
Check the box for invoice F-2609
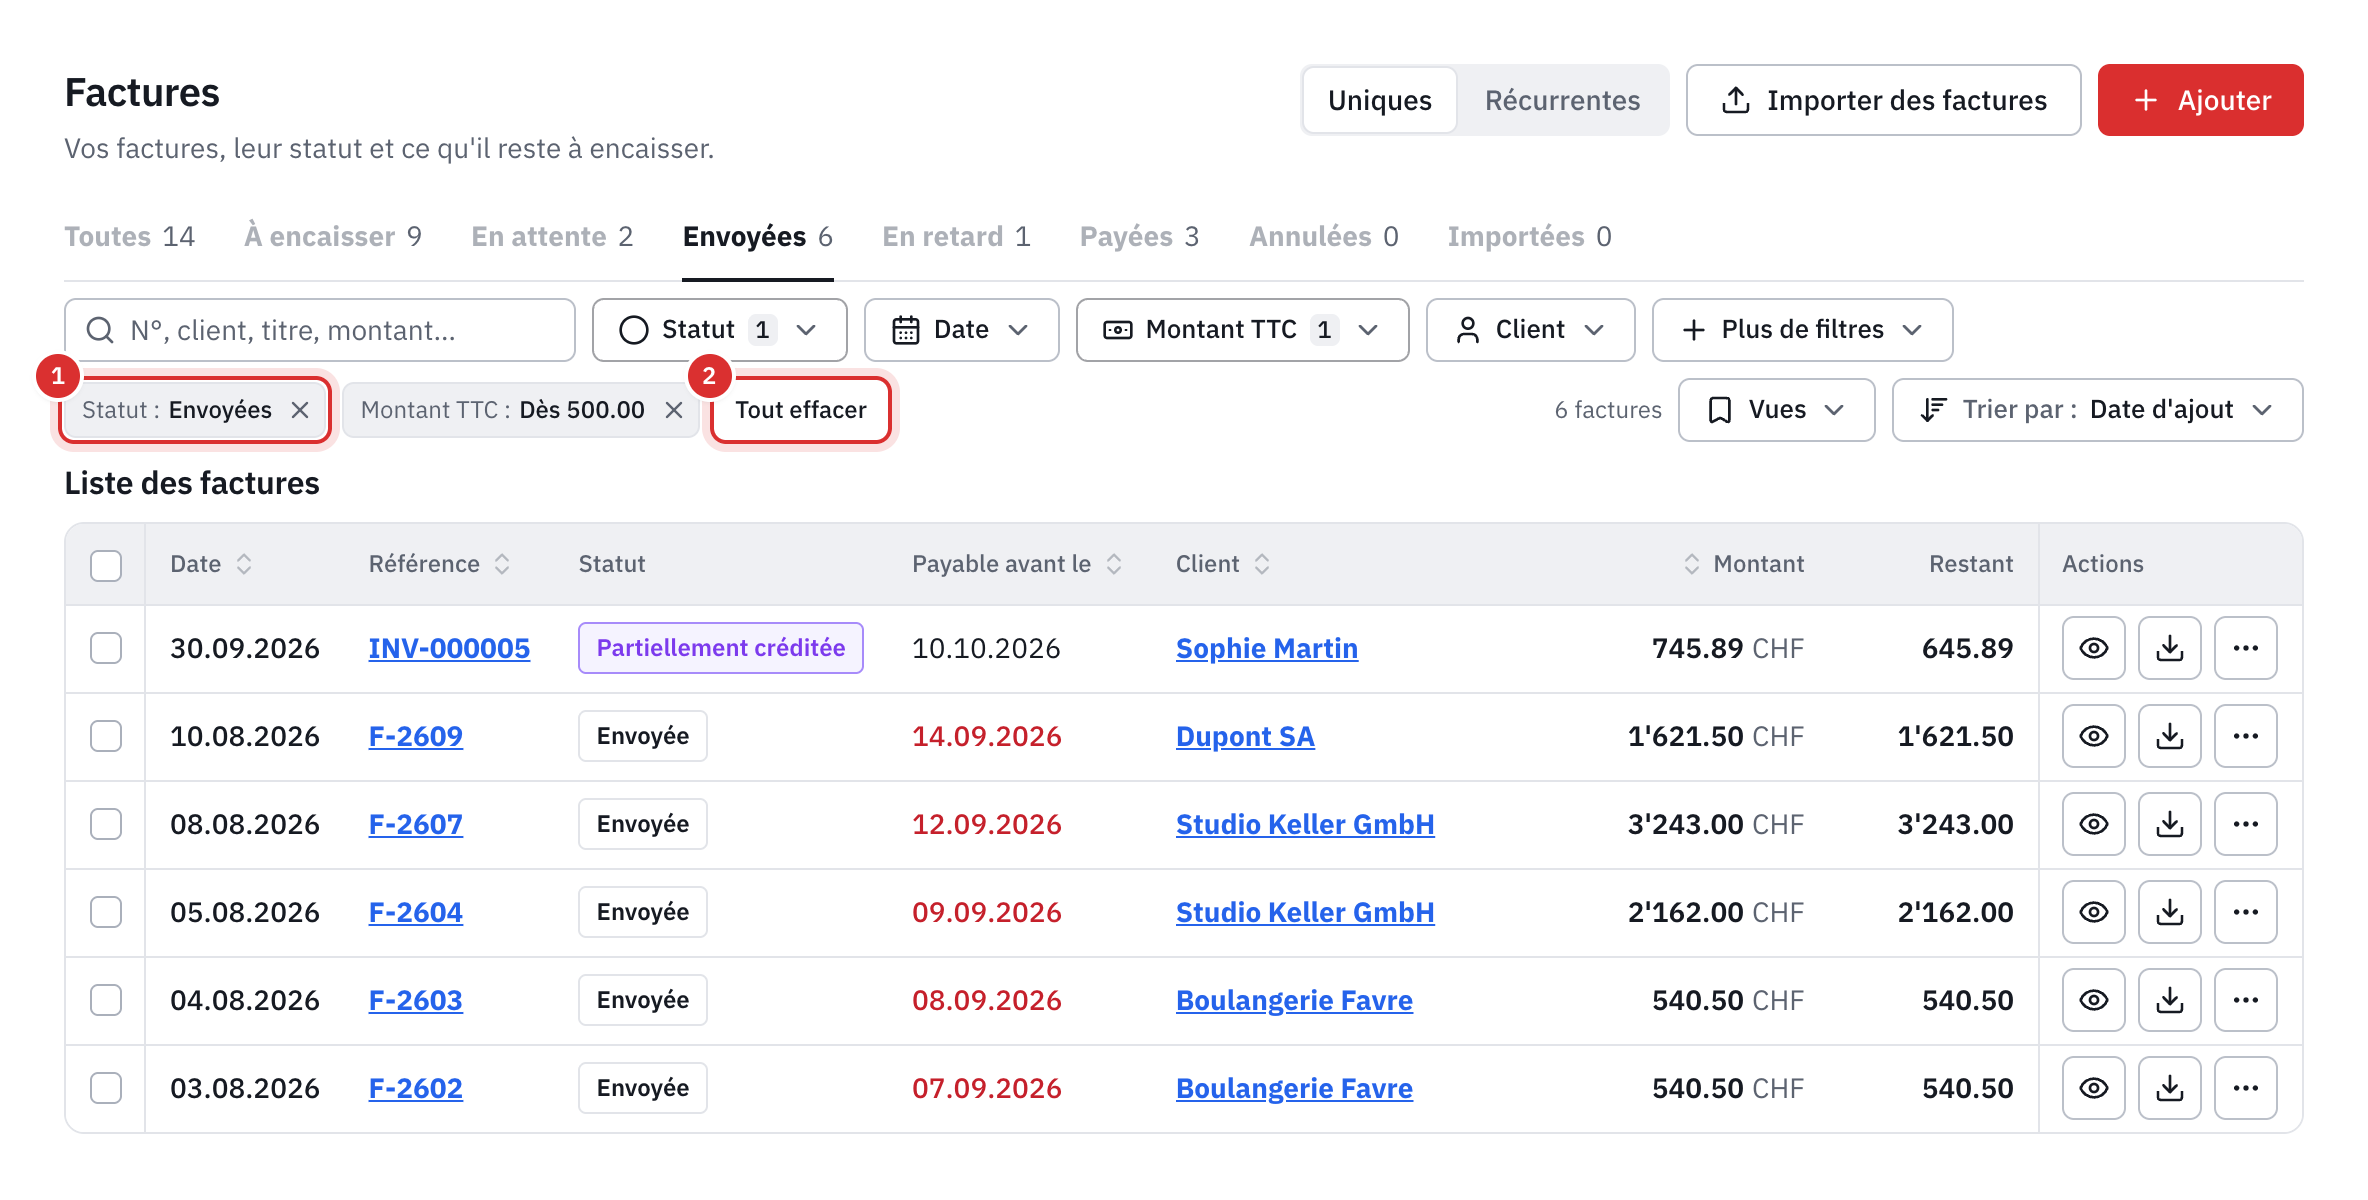coord(106,736)
